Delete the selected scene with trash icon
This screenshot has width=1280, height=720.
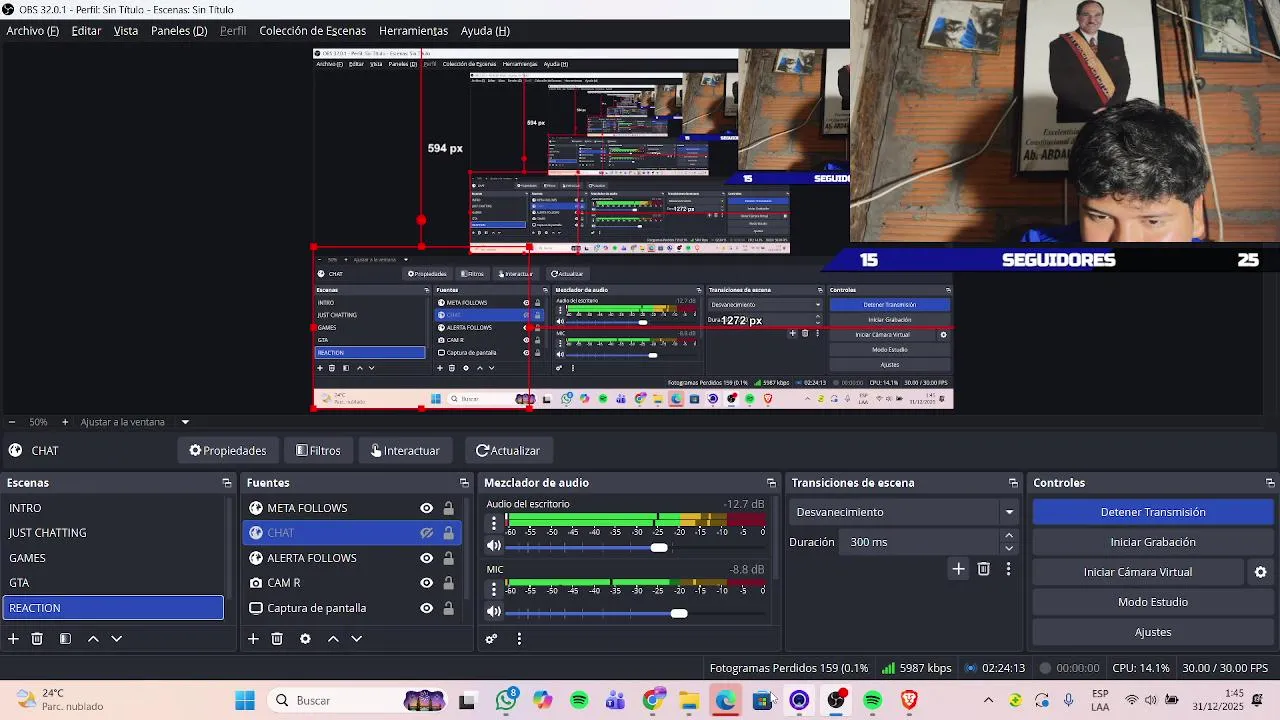click(x=37, y=638)
